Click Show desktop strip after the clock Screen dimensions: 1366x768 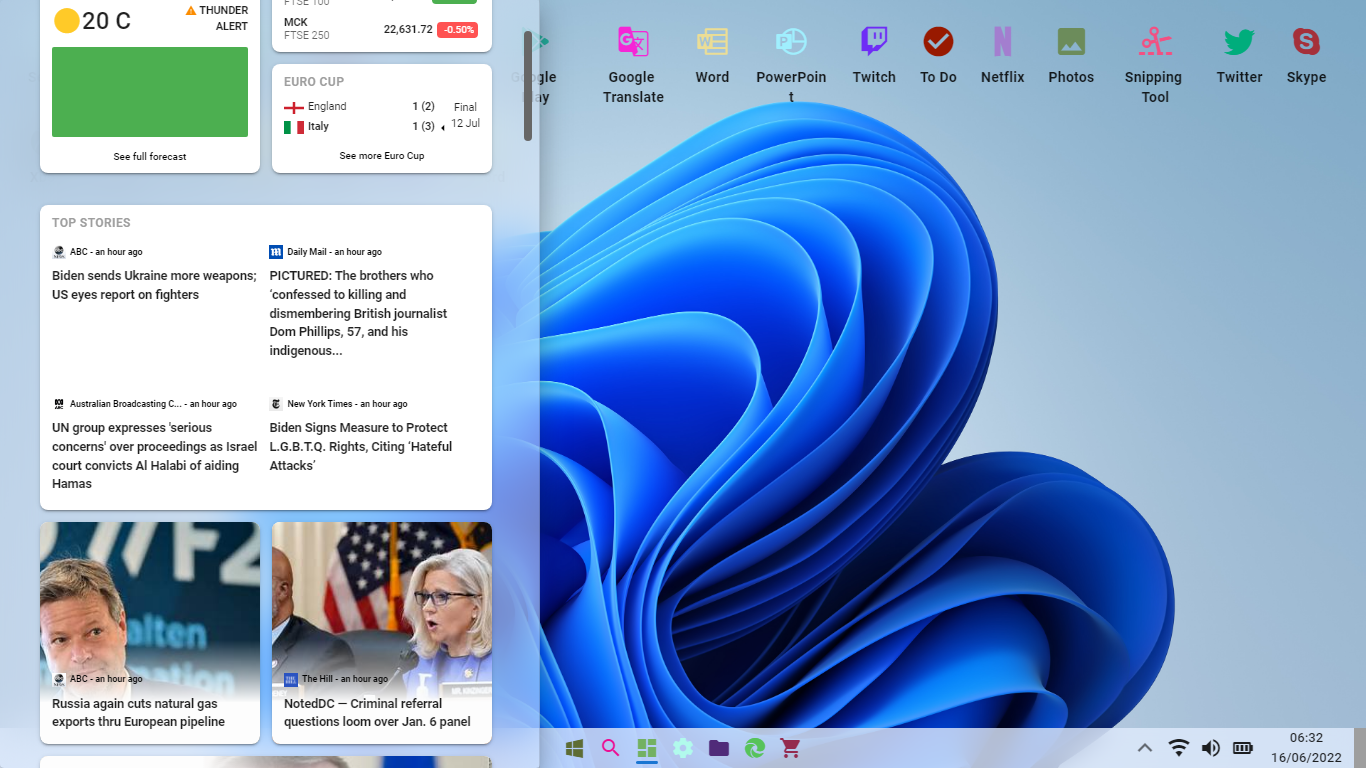[x=1360, y=748]
